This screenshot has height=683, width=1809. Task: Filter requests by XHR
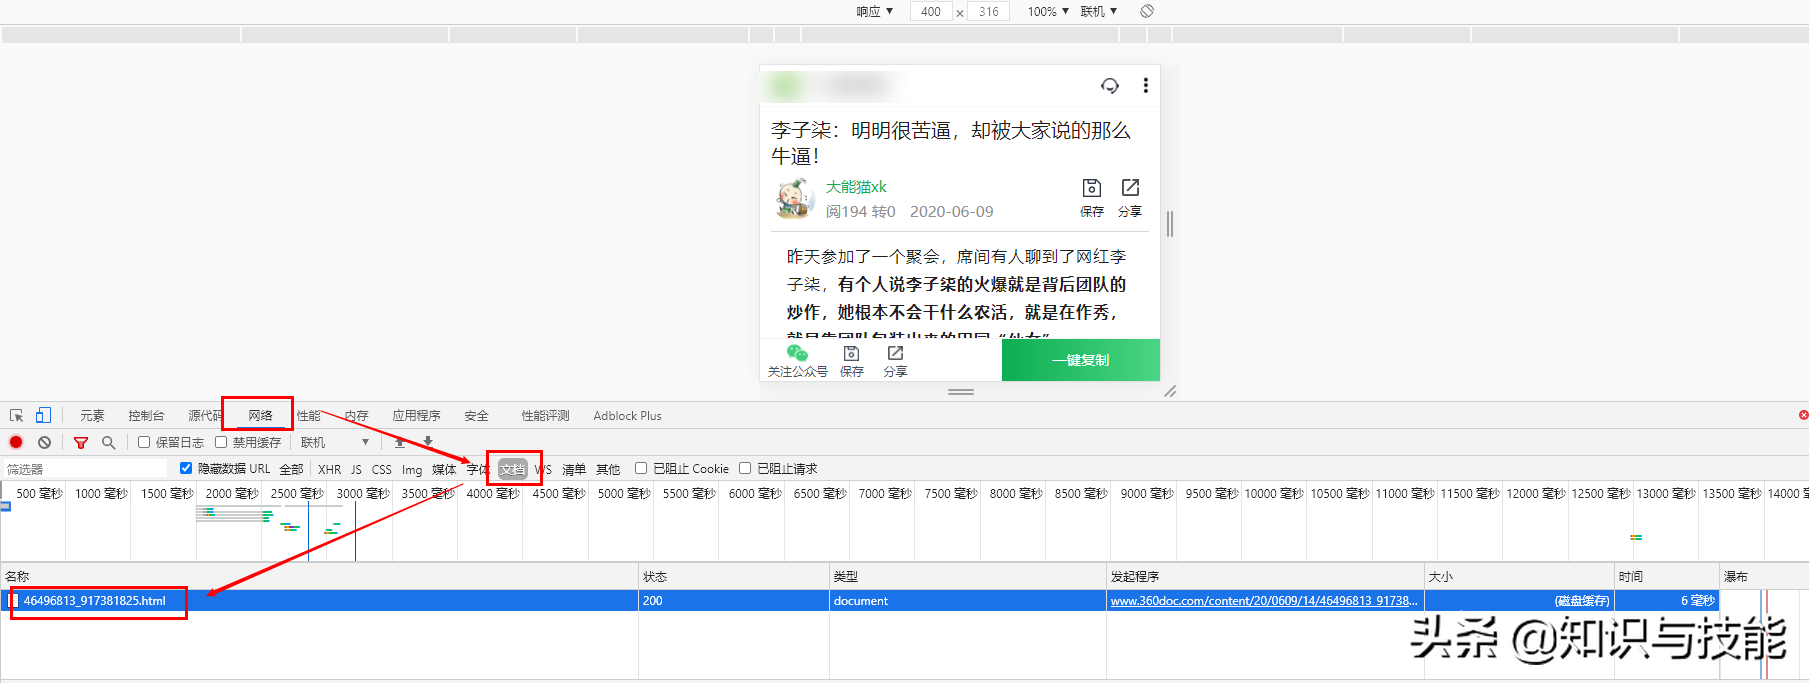tap(329, 469)
